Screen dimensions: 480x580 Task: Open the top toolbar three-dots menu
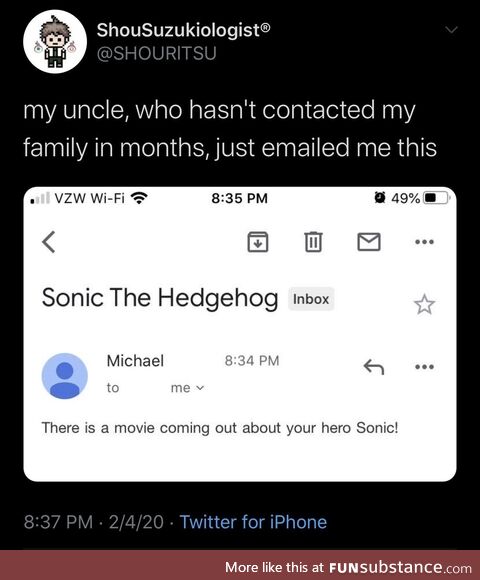pyautogui.click(x=424, y=242)
